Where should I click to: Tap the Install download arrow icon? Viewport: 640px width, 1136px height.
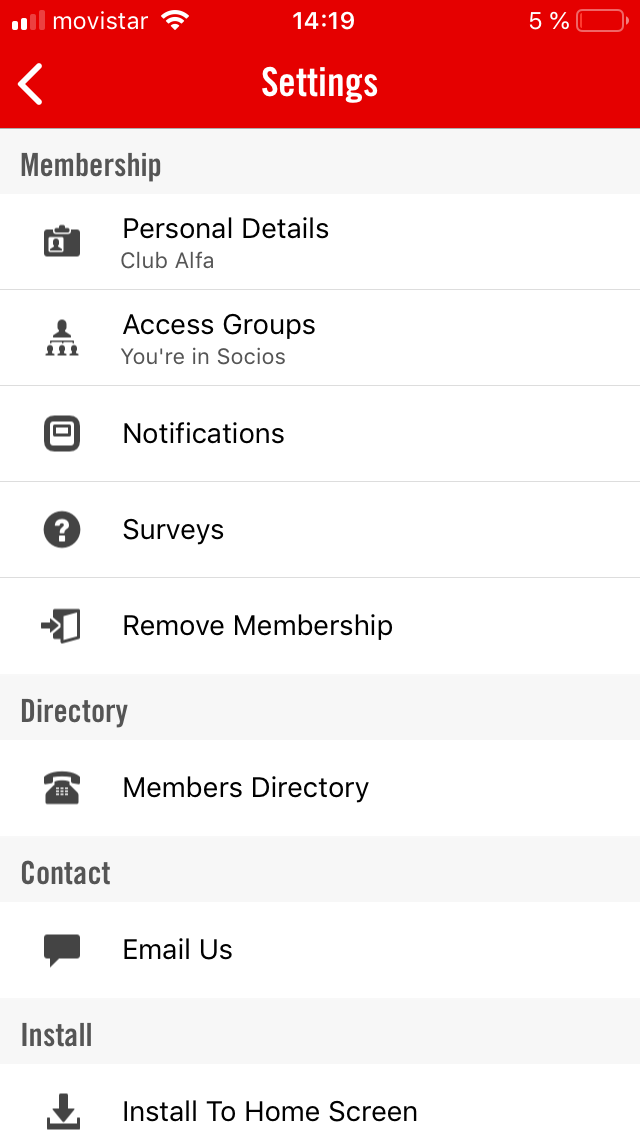pyautogui.click(x=62, y=1110)
